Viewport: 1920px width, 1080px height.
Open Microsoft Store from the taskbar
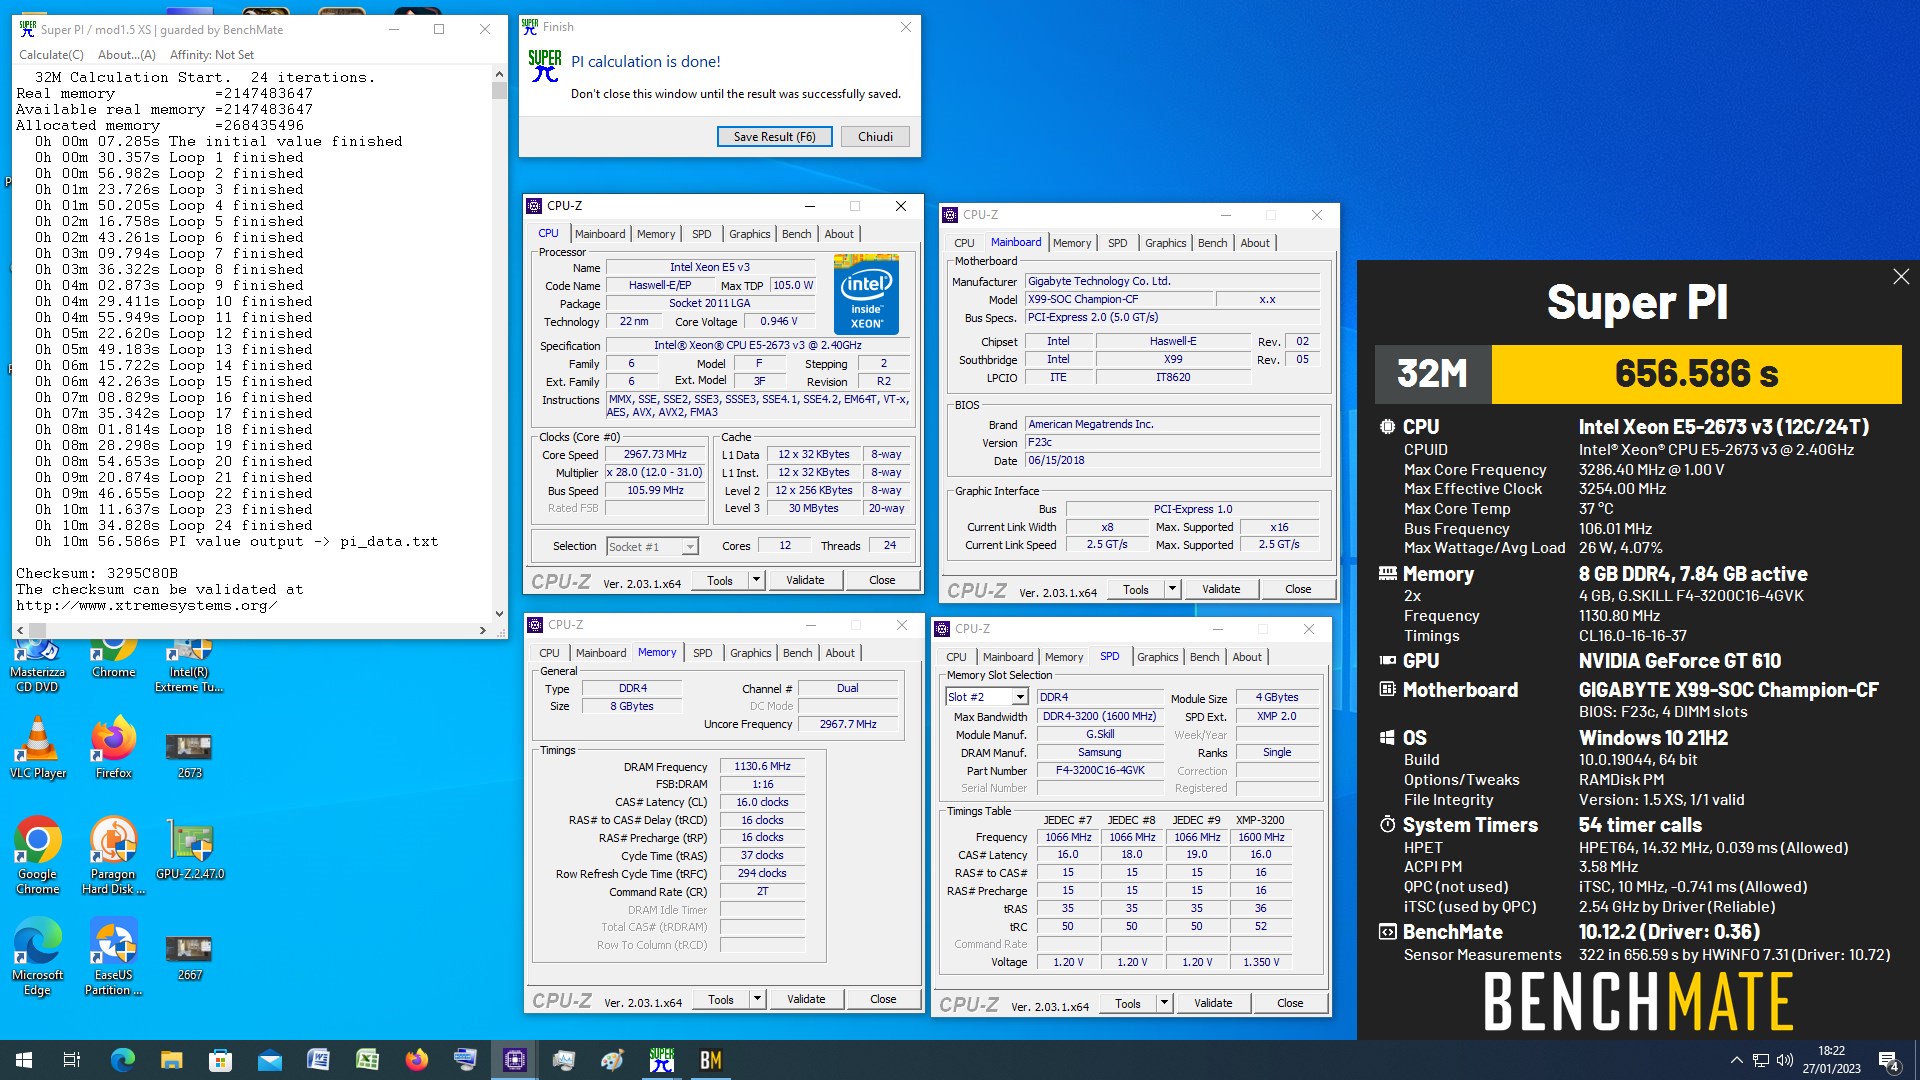point(220,1060)
